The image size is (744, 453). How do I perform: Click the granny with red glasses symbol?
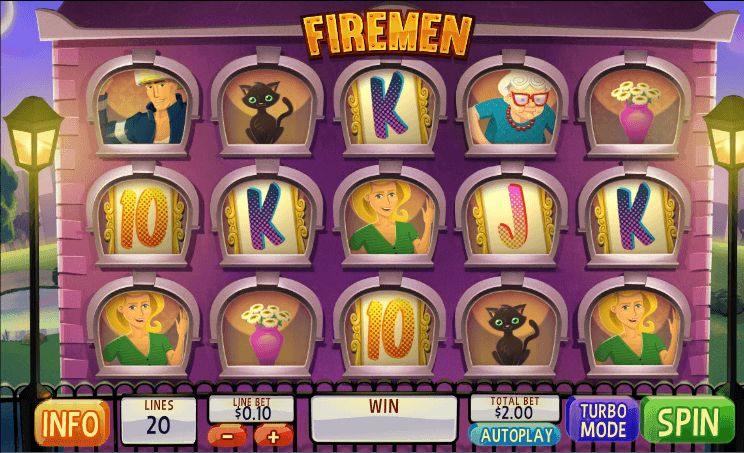click(513, 108)
